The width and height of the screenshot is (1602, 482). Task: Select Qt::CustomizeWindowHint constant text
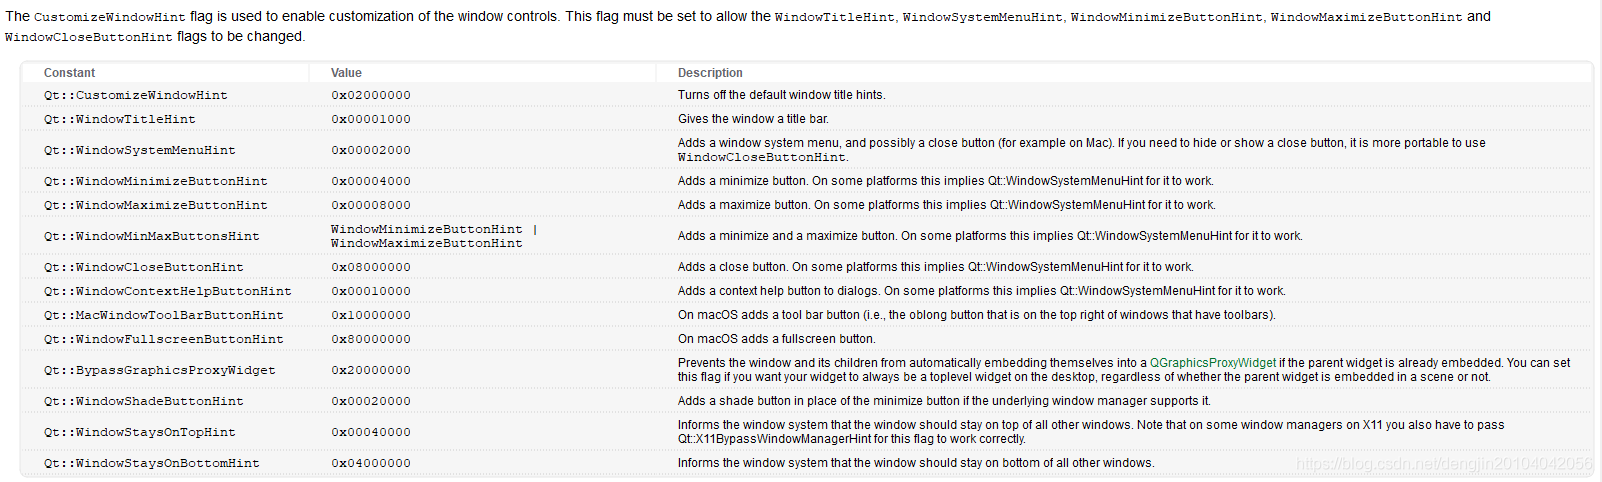(136, 95)
